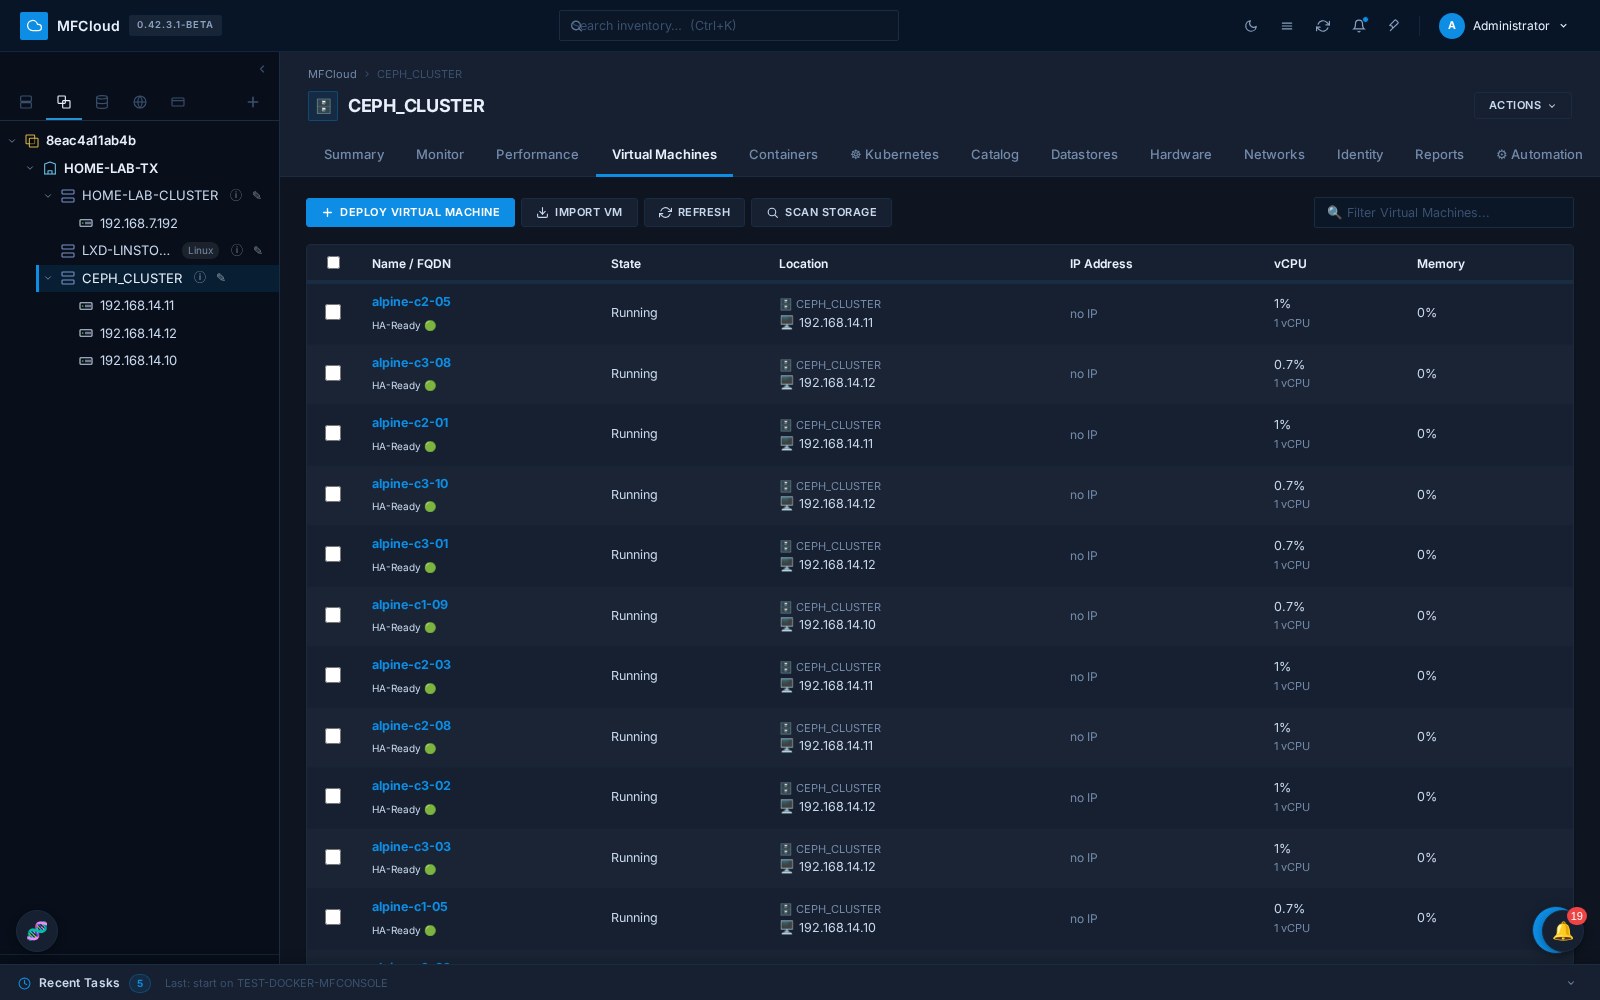This screenshot has height=1000, width=1600.
Task: Click Recent Tasks clock icon
Action: 25,983
